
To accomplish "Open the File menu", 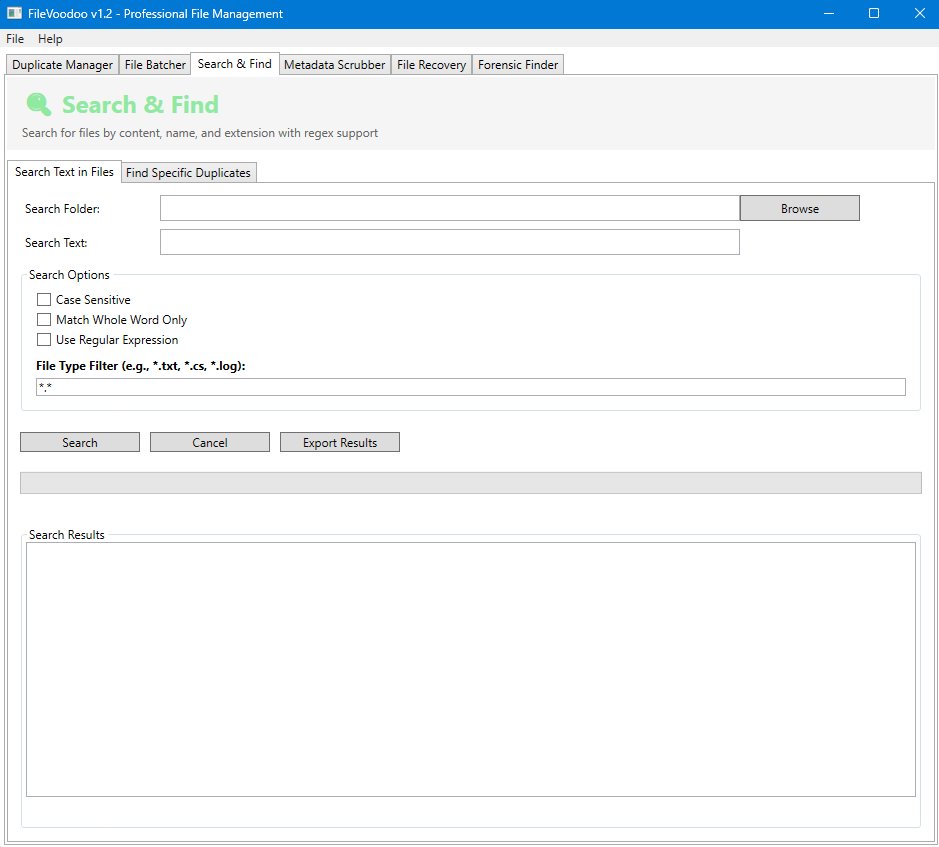I will pos(15,39).
